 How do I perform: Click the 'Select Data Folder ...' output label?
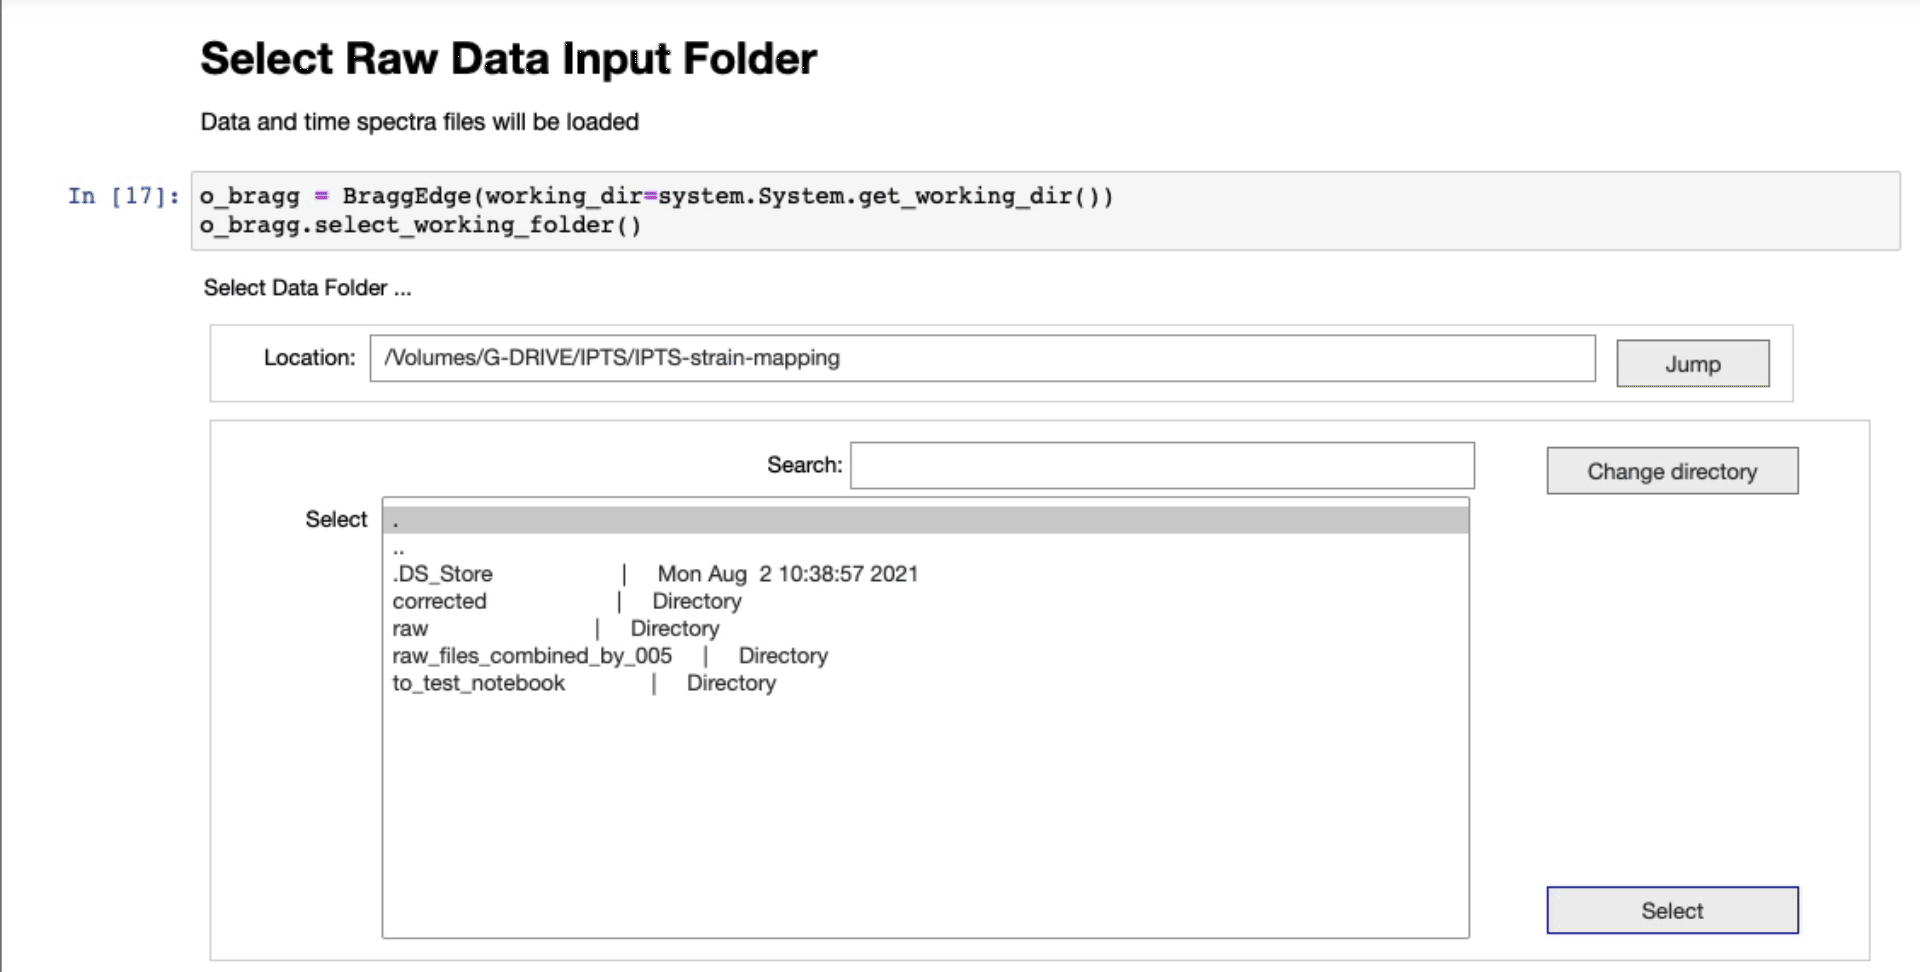pyautogui.click(x=307, y=288)
